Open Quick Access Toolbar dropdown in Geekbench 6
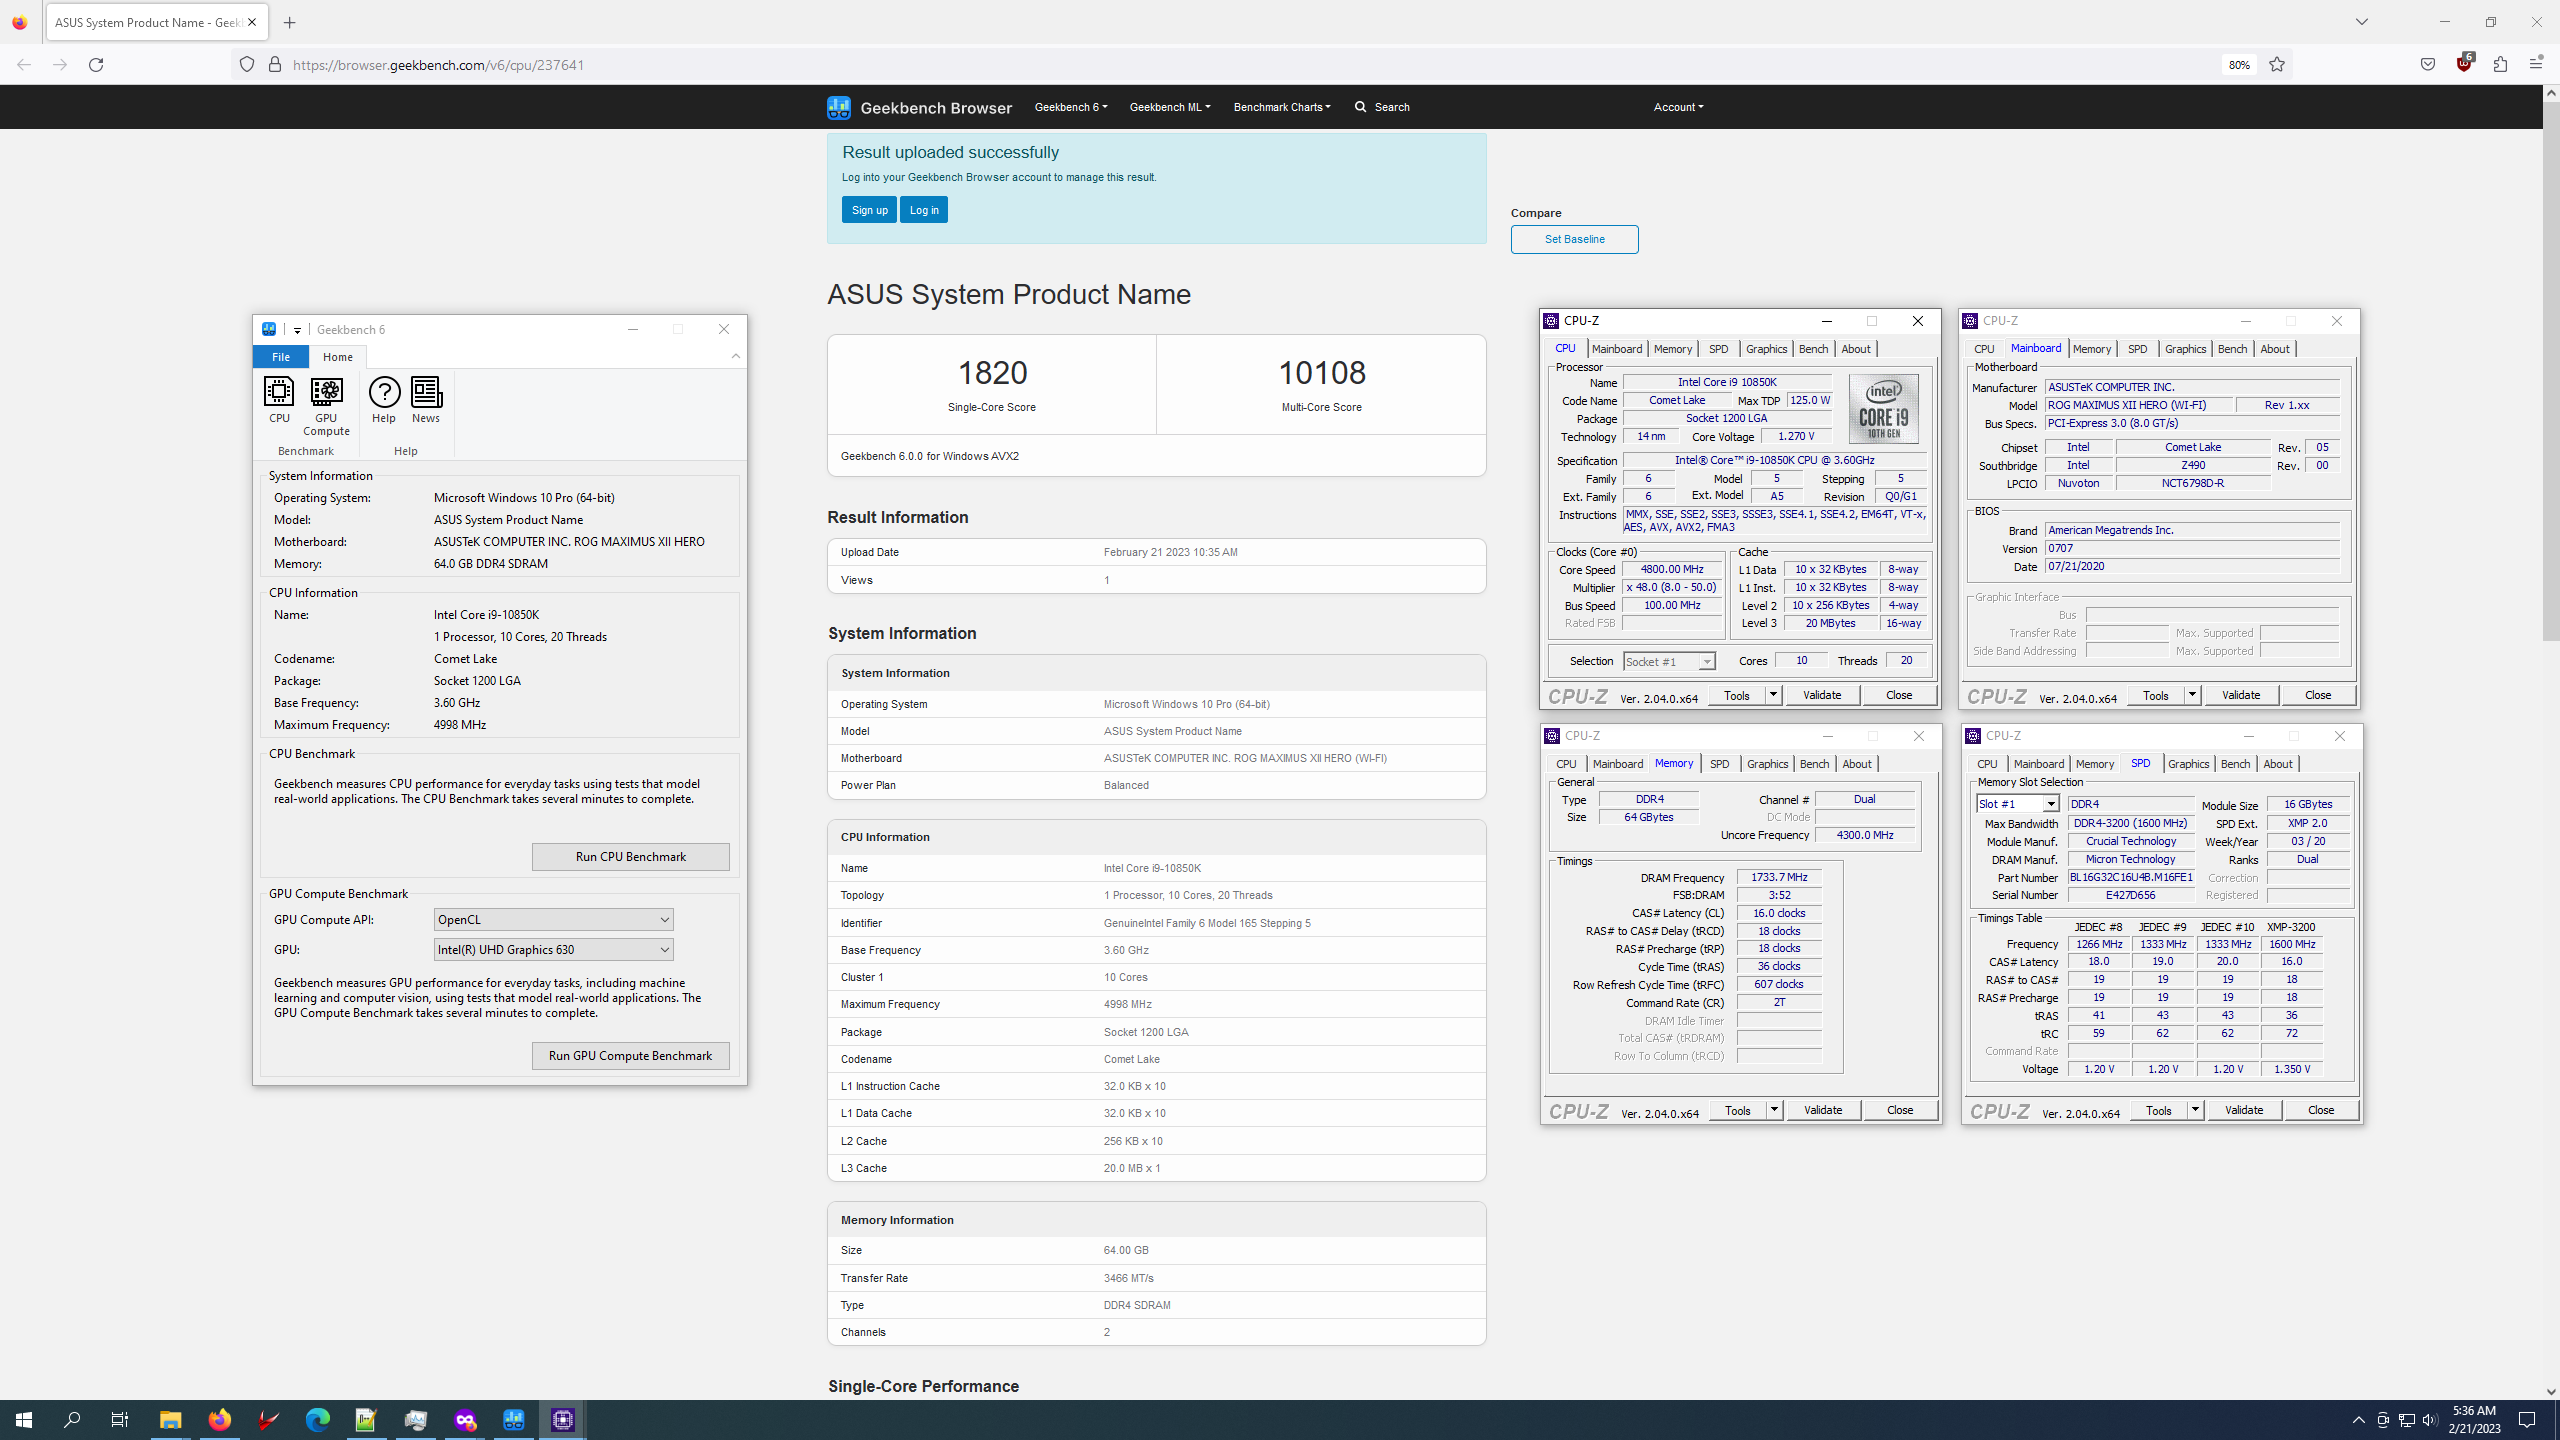 (x=297, y=330)
